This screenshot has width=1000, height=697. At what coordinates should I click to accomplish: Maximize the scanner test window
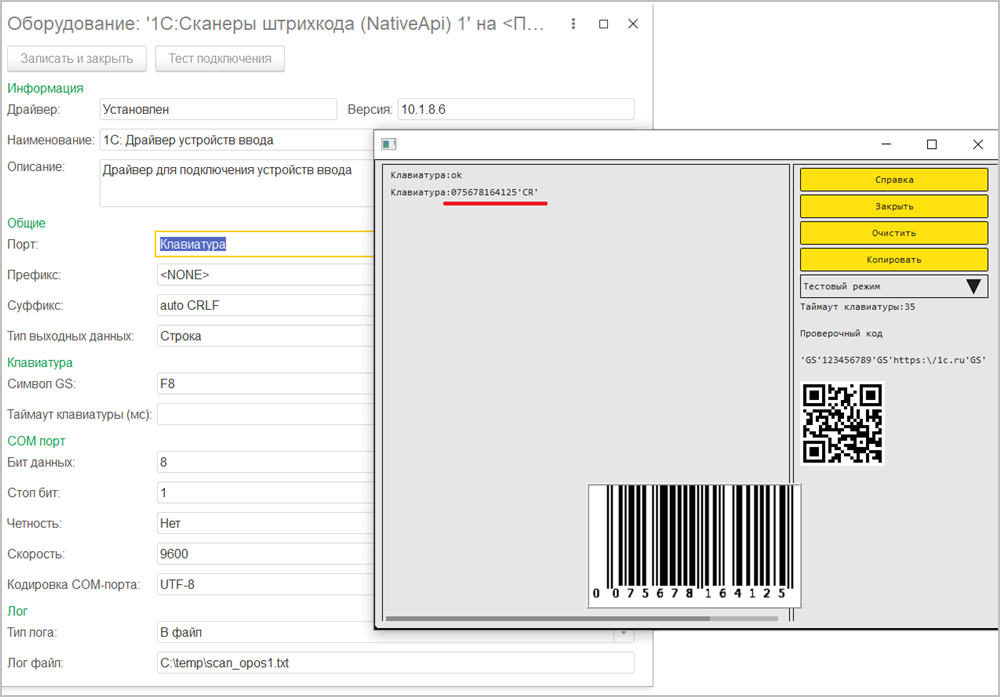tap(931, 145)
